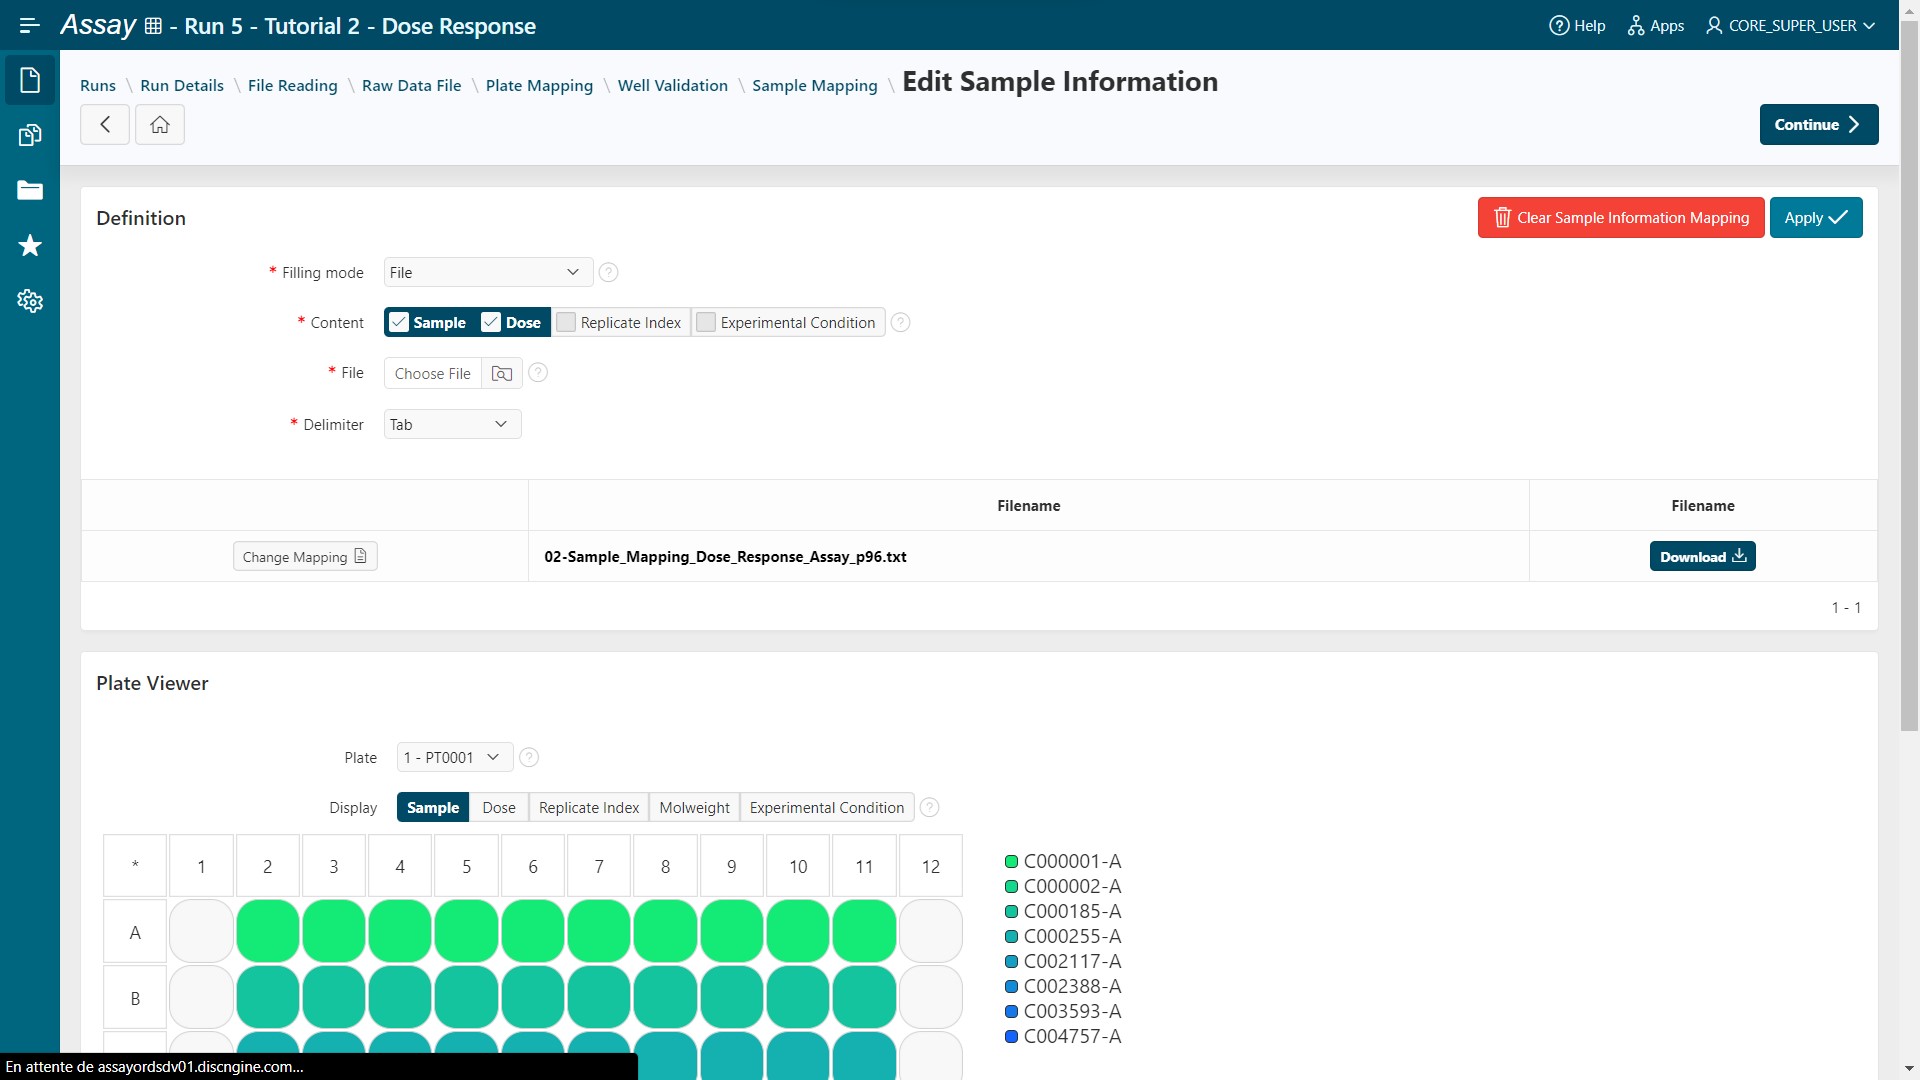This screenshot has height=1080, width=1920.
Task: Select empty well A12
Action: [930, 931]
